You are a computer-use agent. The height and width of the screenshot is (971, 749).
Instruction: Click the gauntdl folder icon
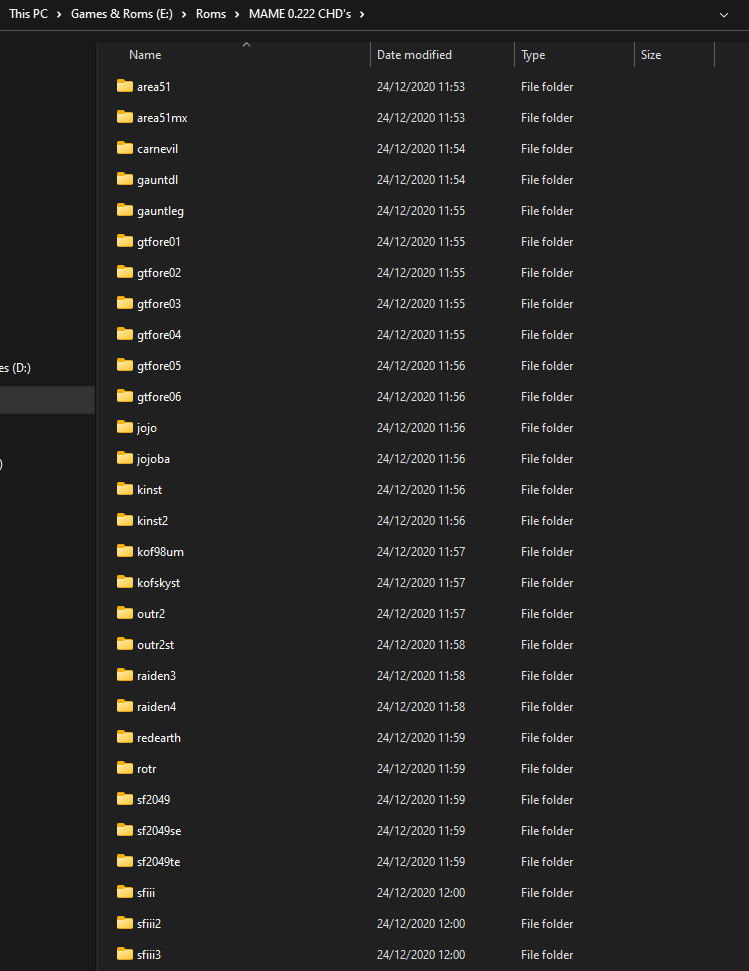[x=125, y=179]
